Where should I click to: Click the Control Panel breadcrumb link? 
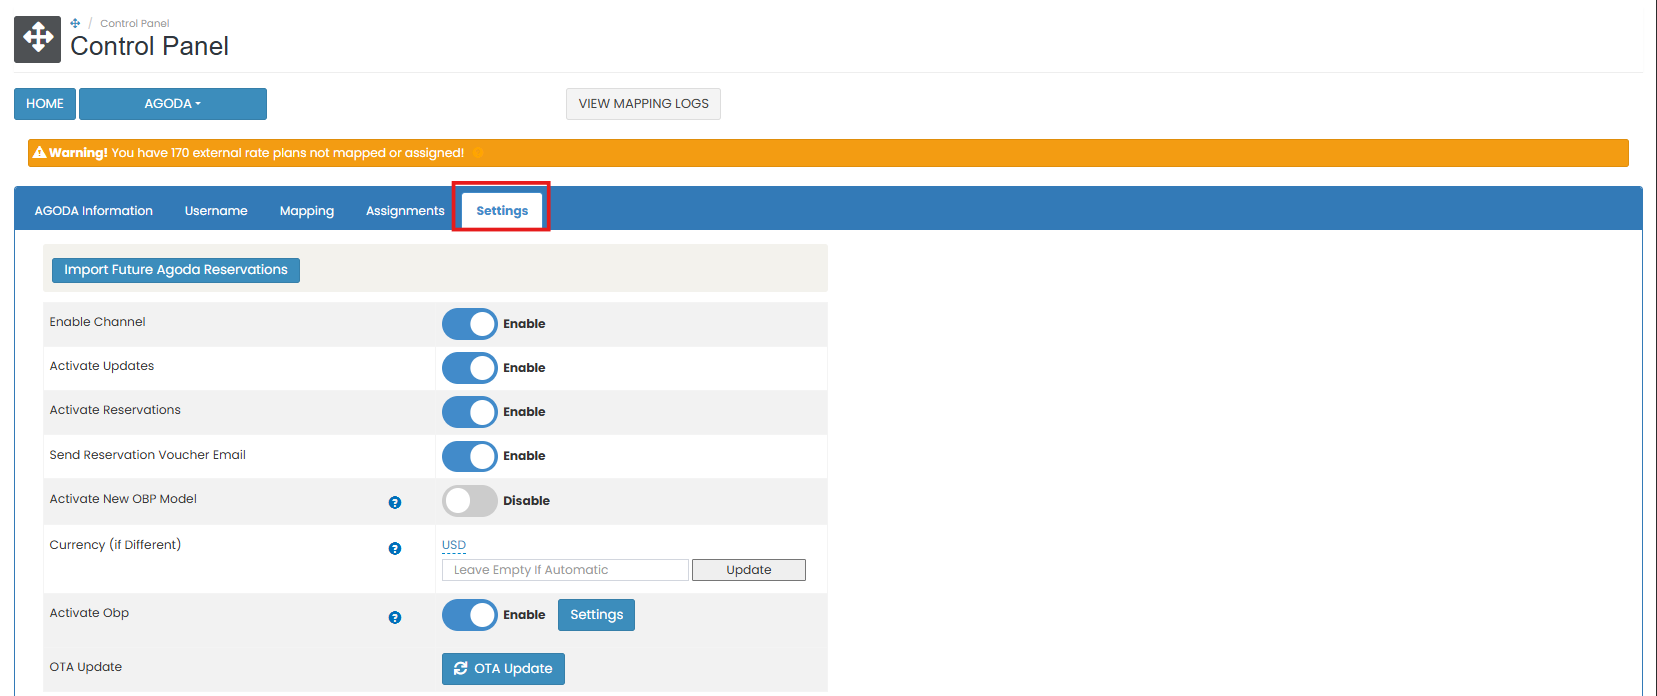(x=135, y=23)
